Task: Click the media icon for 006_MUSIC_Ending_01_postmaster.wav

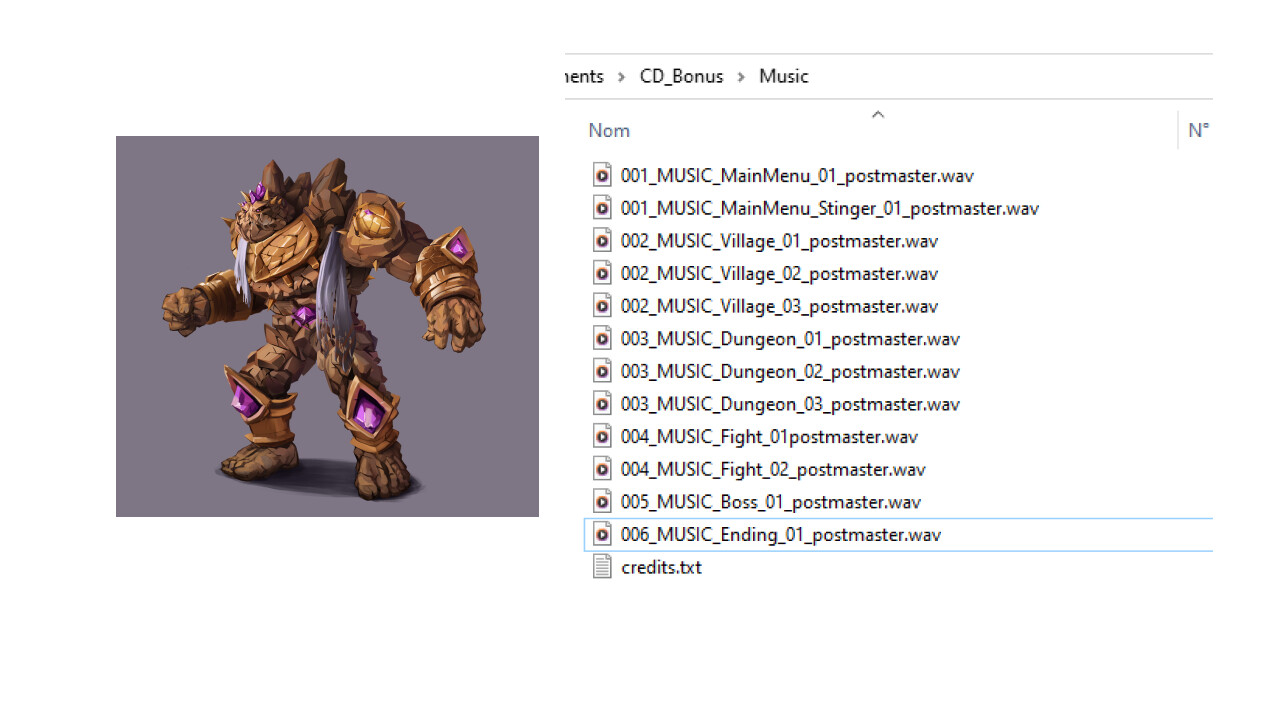Action: tap(602, 533)
